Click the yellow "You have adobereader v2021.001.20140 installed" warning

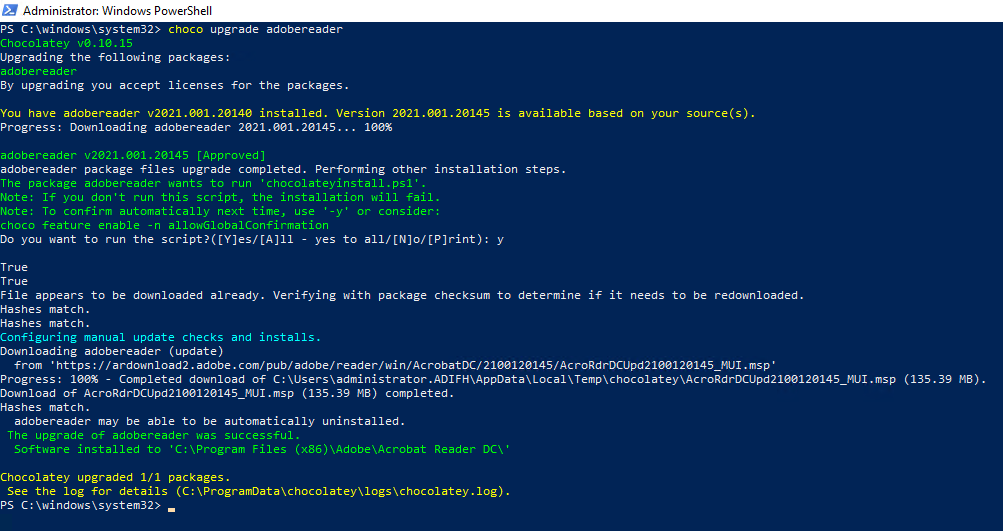[x=377, y=114]
